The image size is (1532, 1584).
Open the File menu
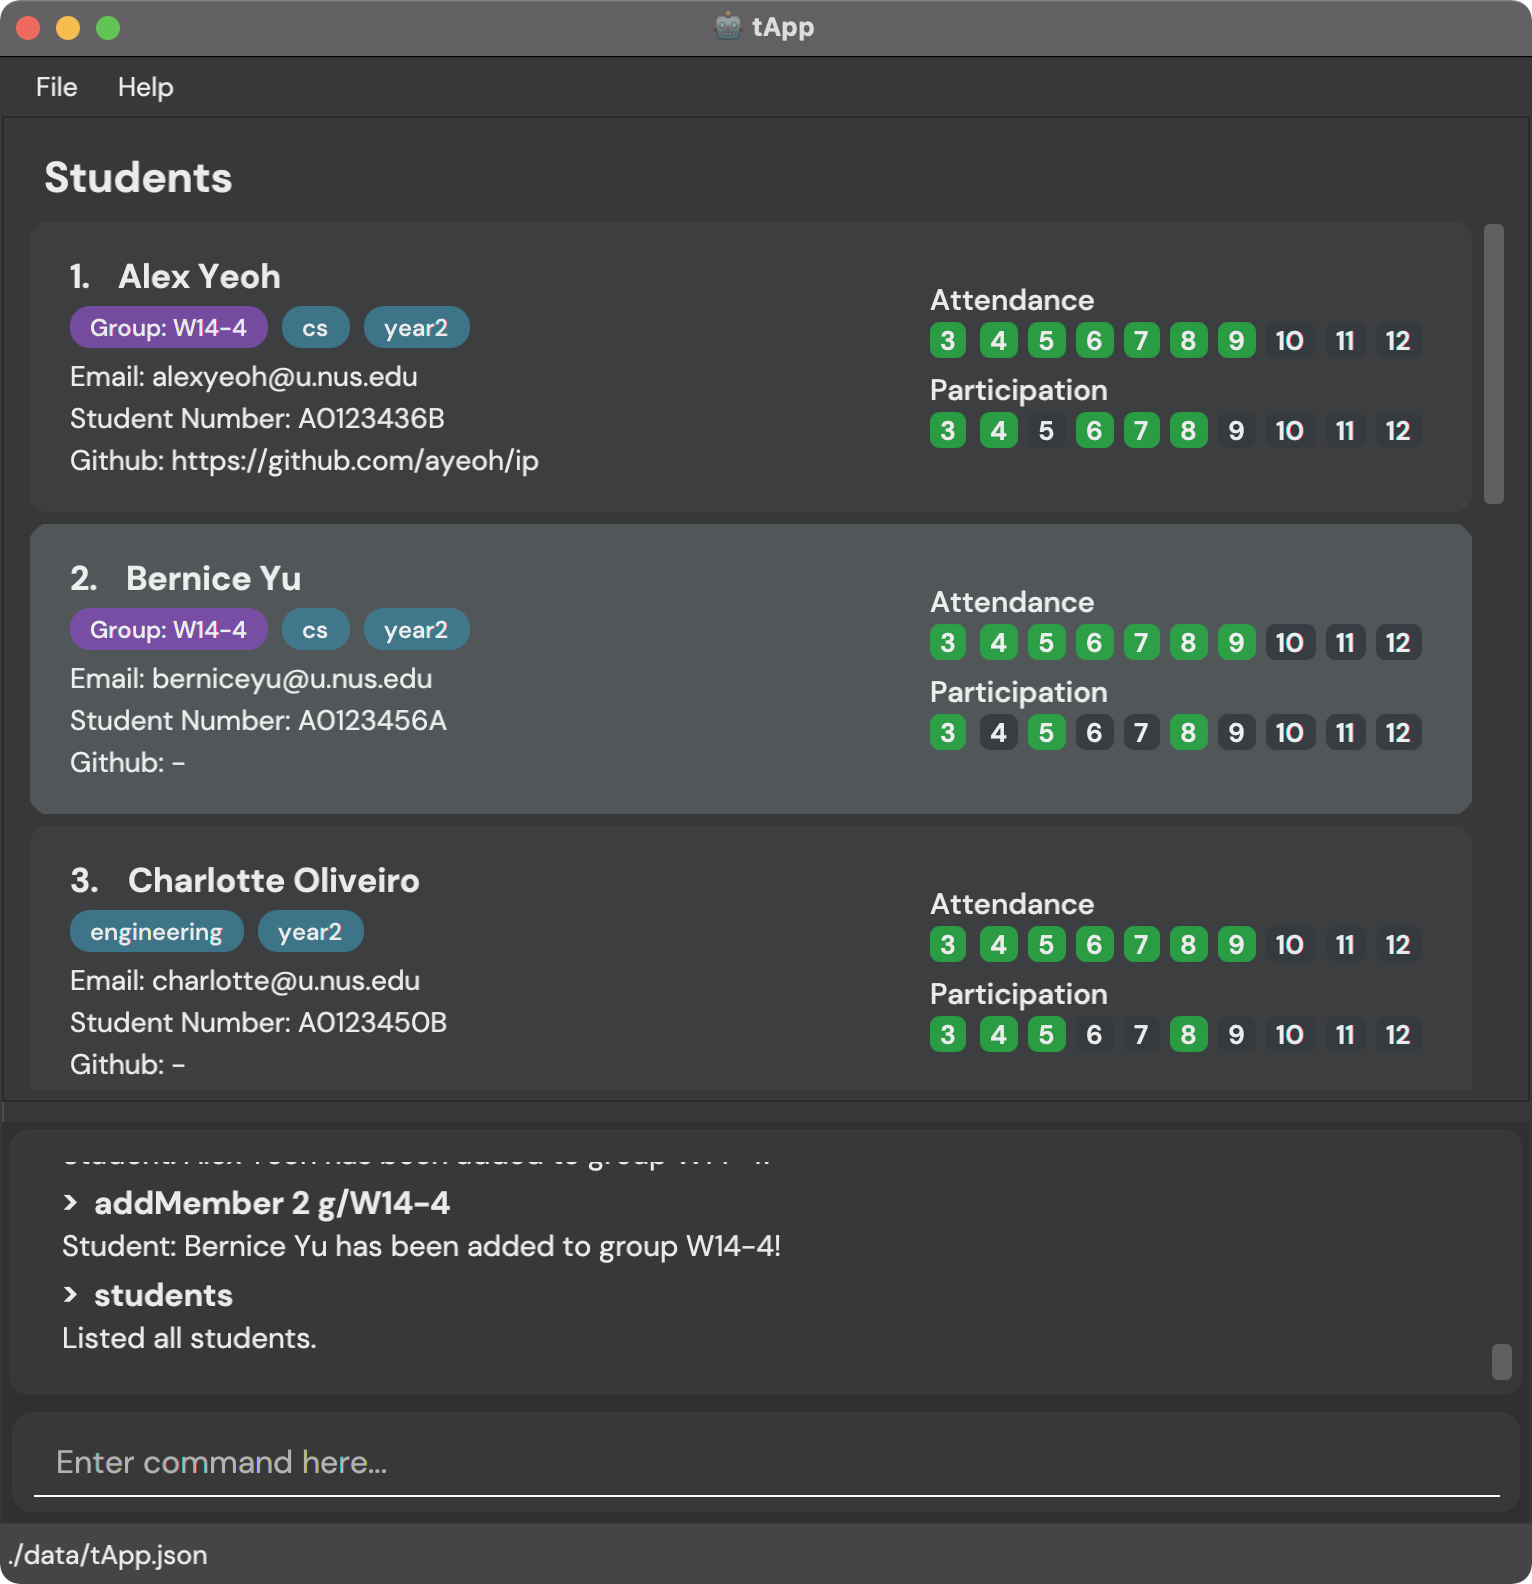click(x=56, y=87)
